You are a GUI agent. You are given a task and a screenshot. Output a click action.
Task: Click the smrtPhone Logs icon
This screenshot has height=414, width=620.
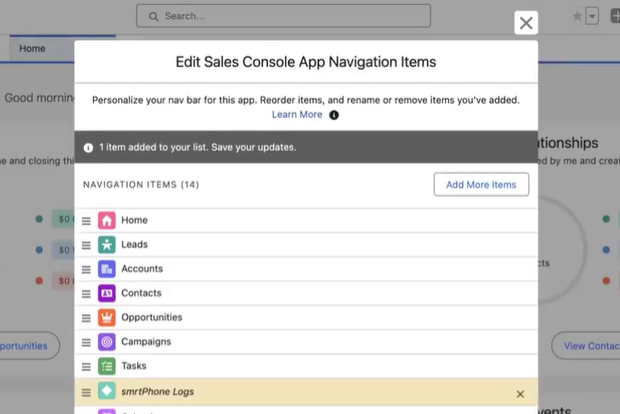coord(107,393)
